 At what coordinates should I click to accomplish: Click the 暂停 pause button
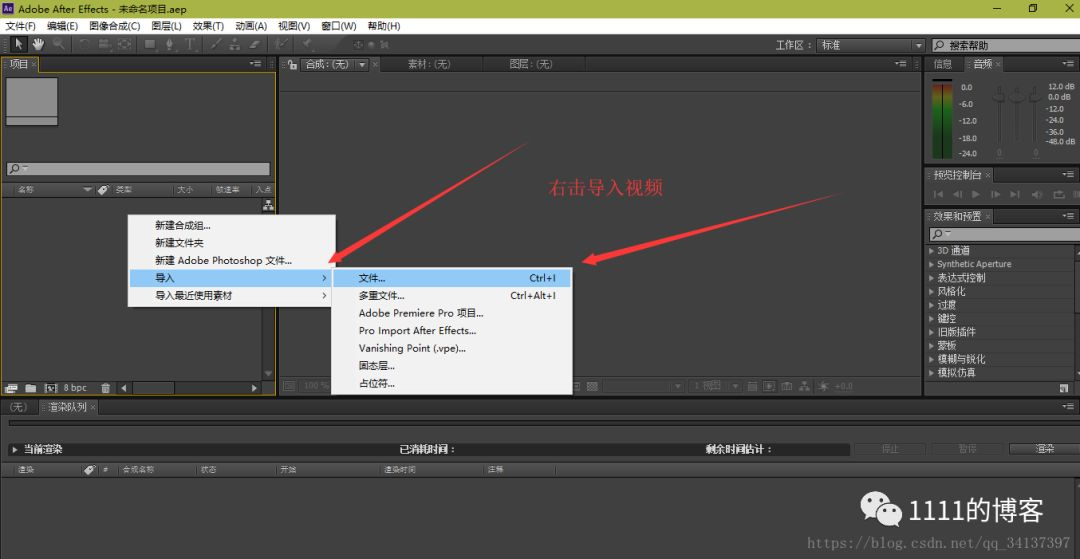pyautogui.click(x=967, y=449)
